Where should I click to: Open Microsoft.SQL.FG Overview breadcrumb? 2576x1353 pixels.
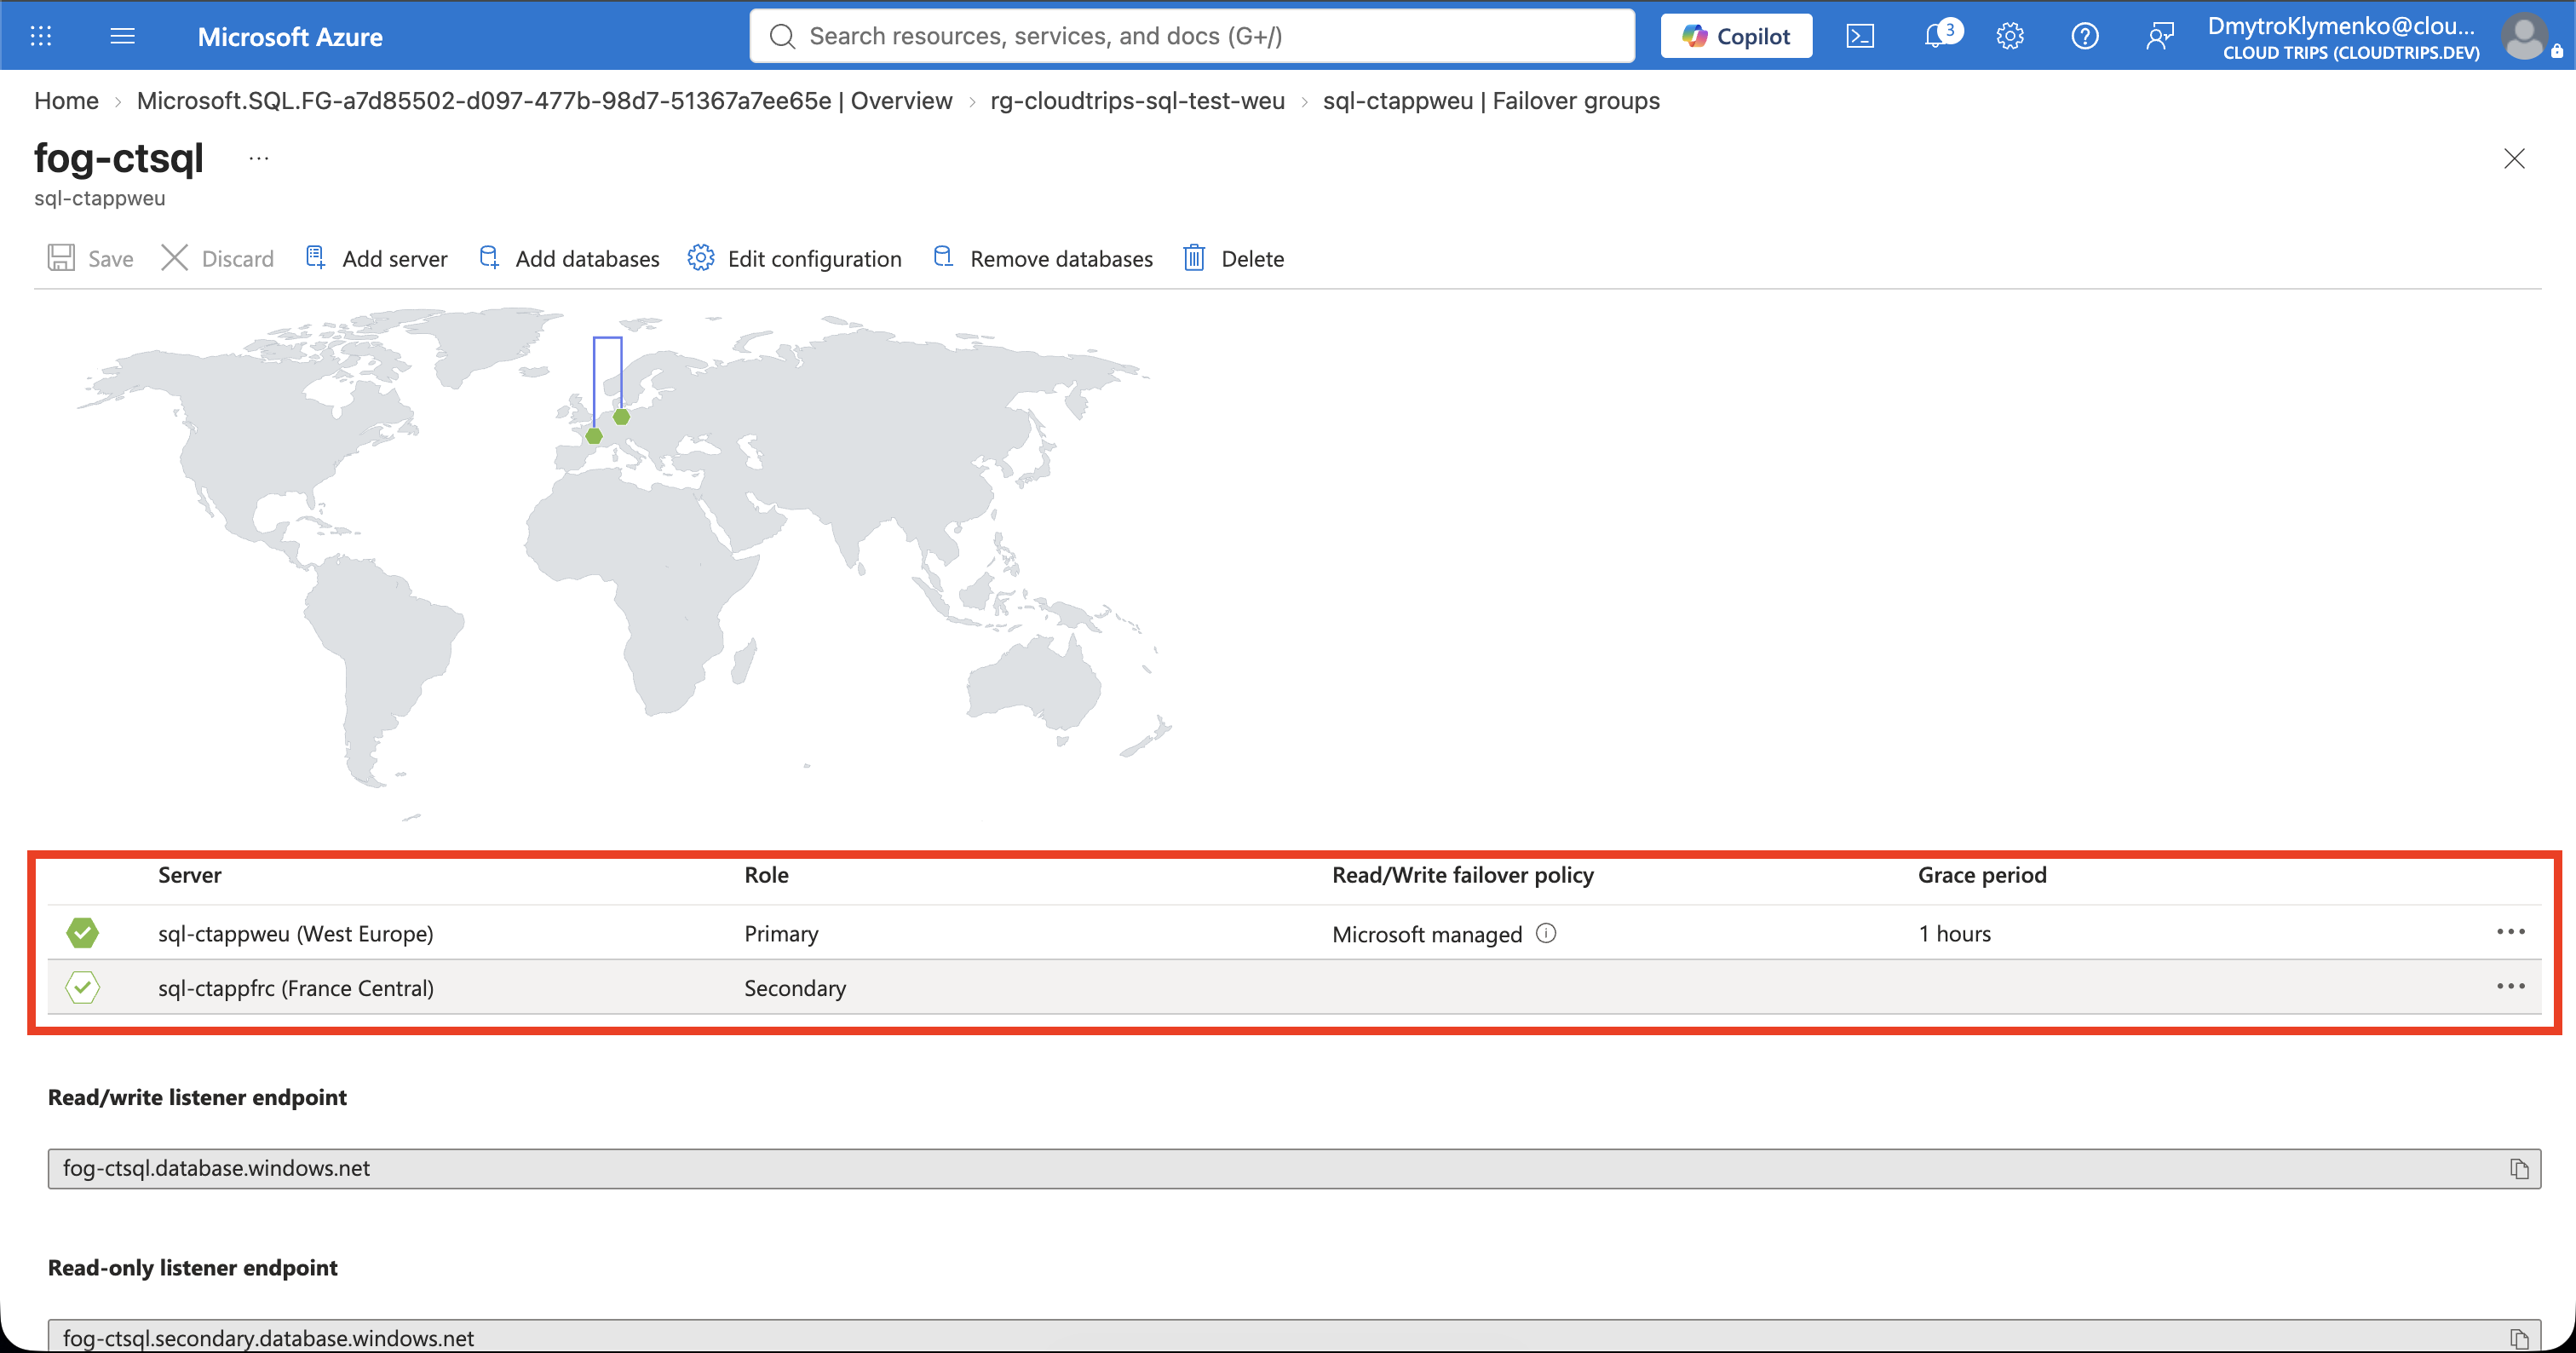coord(544,101)
